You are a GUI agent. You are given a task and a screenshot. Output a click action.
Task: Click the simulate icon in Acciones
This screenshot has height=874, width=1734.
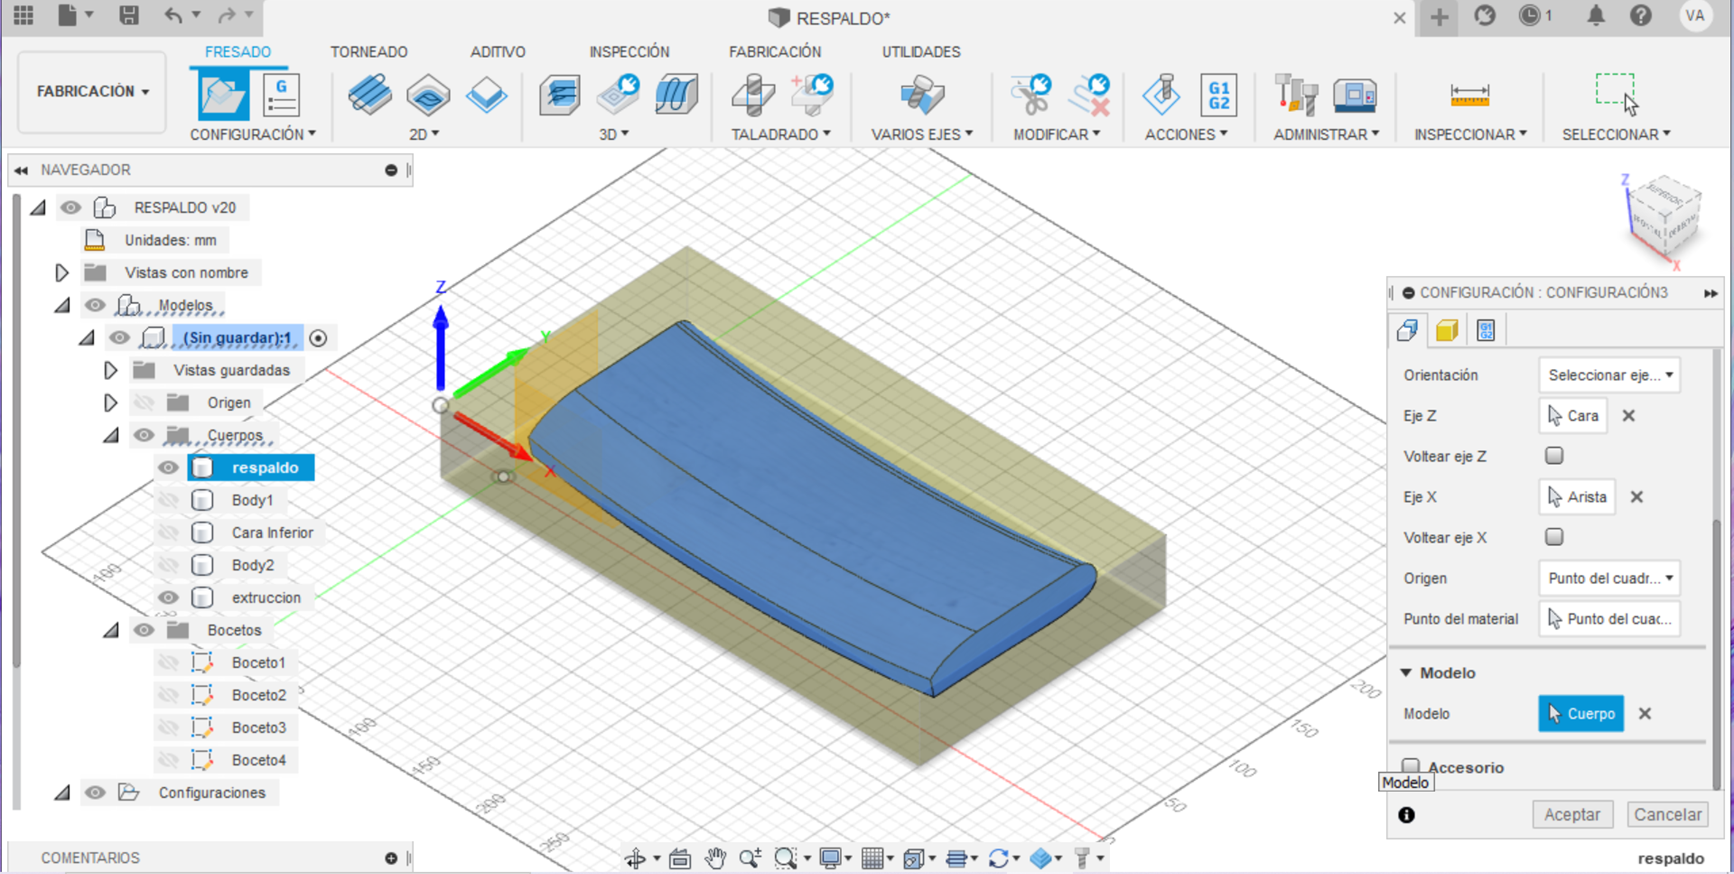(1161, 95)
